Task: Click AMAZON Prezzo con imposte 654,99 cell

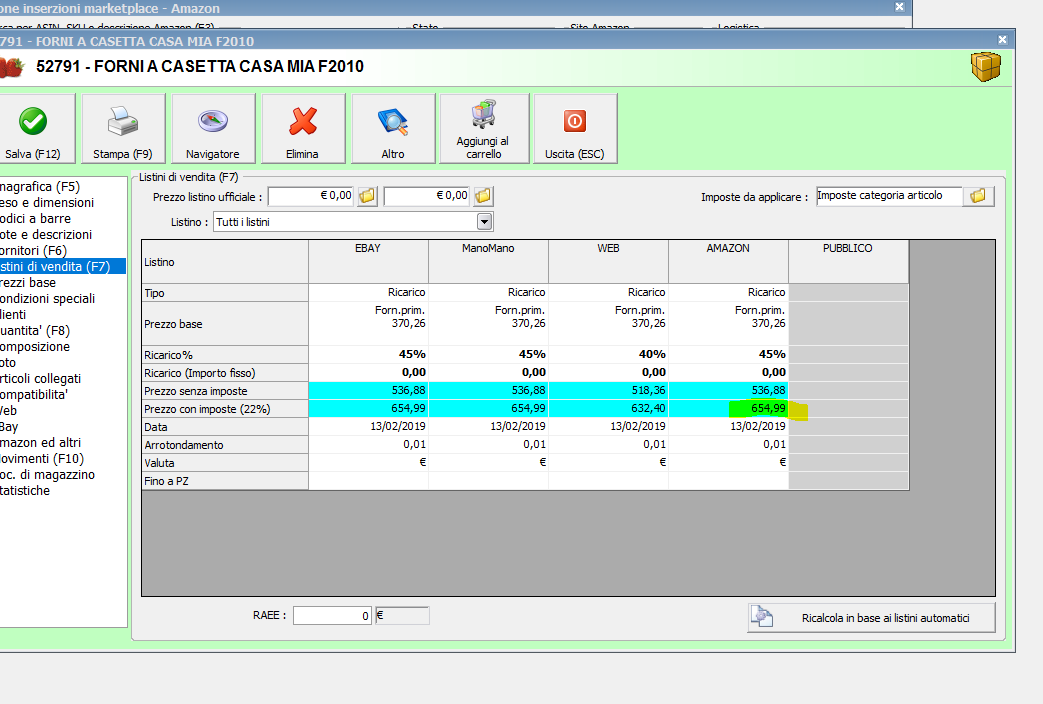Action: coord(728,409)
